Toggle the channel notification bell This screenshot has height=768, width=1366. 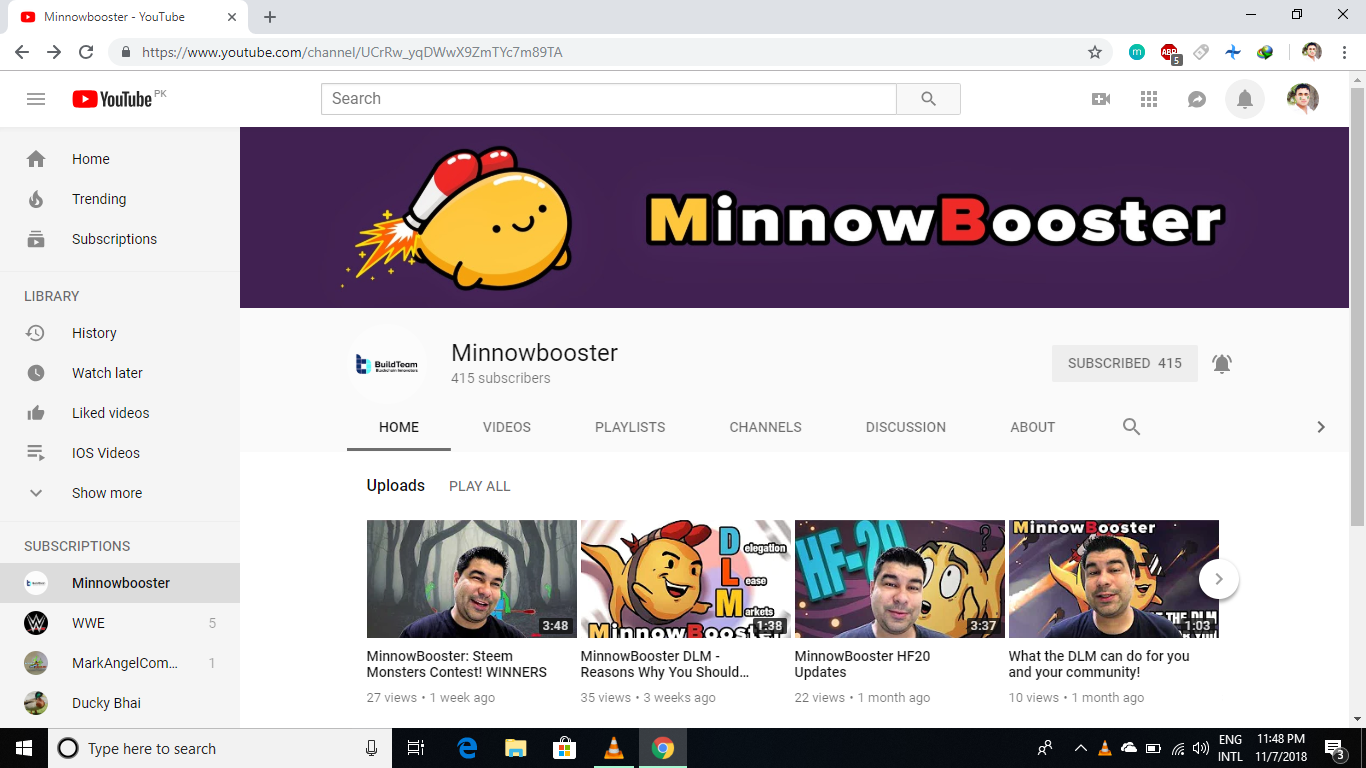coord(1222,364)
